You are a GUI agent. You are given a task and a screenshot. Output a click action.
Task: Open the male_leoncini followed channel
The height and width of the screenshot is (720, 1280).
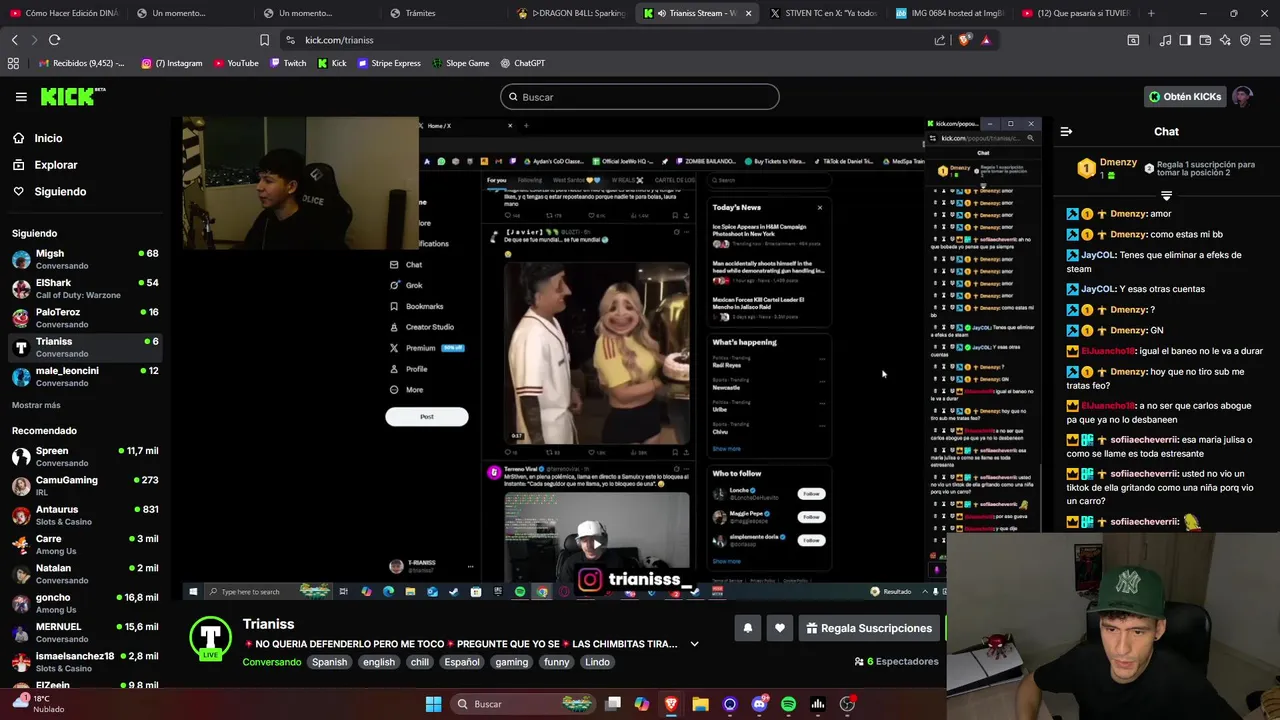point(85,376)
